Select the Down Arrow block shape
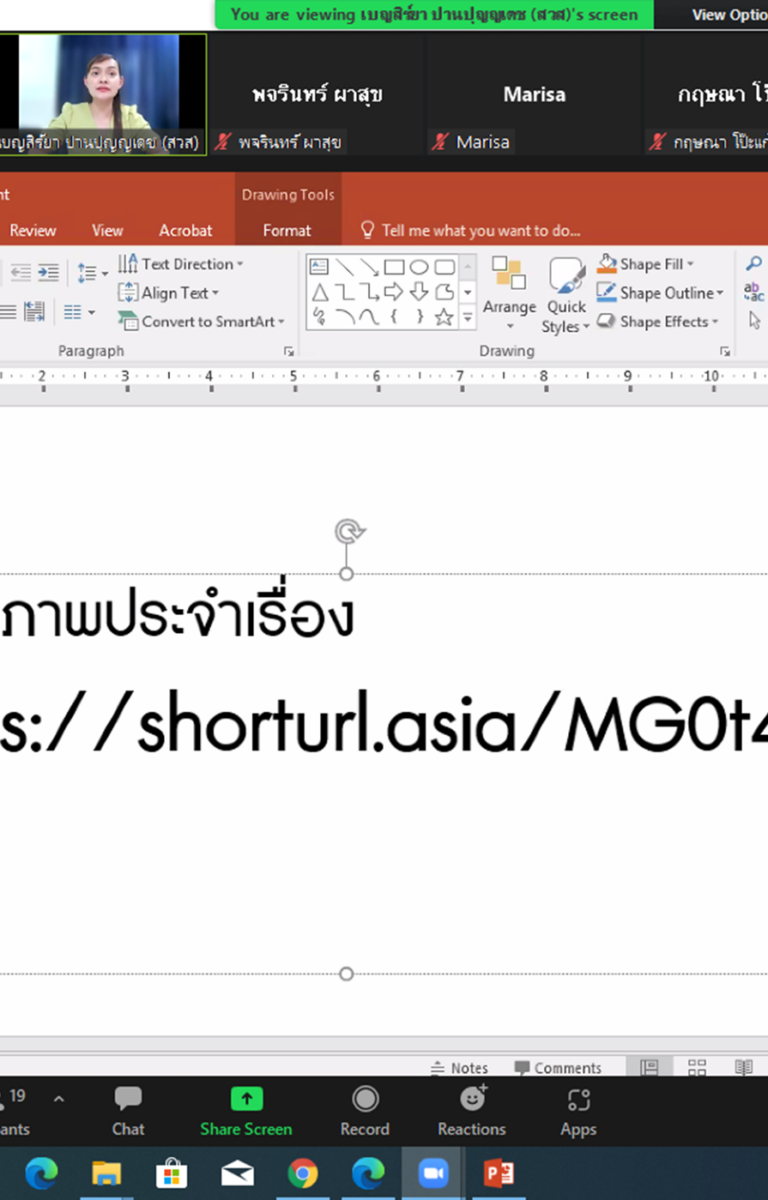Image resolution: width=768 pixels, height=1200 pixels. coord(419,292)
